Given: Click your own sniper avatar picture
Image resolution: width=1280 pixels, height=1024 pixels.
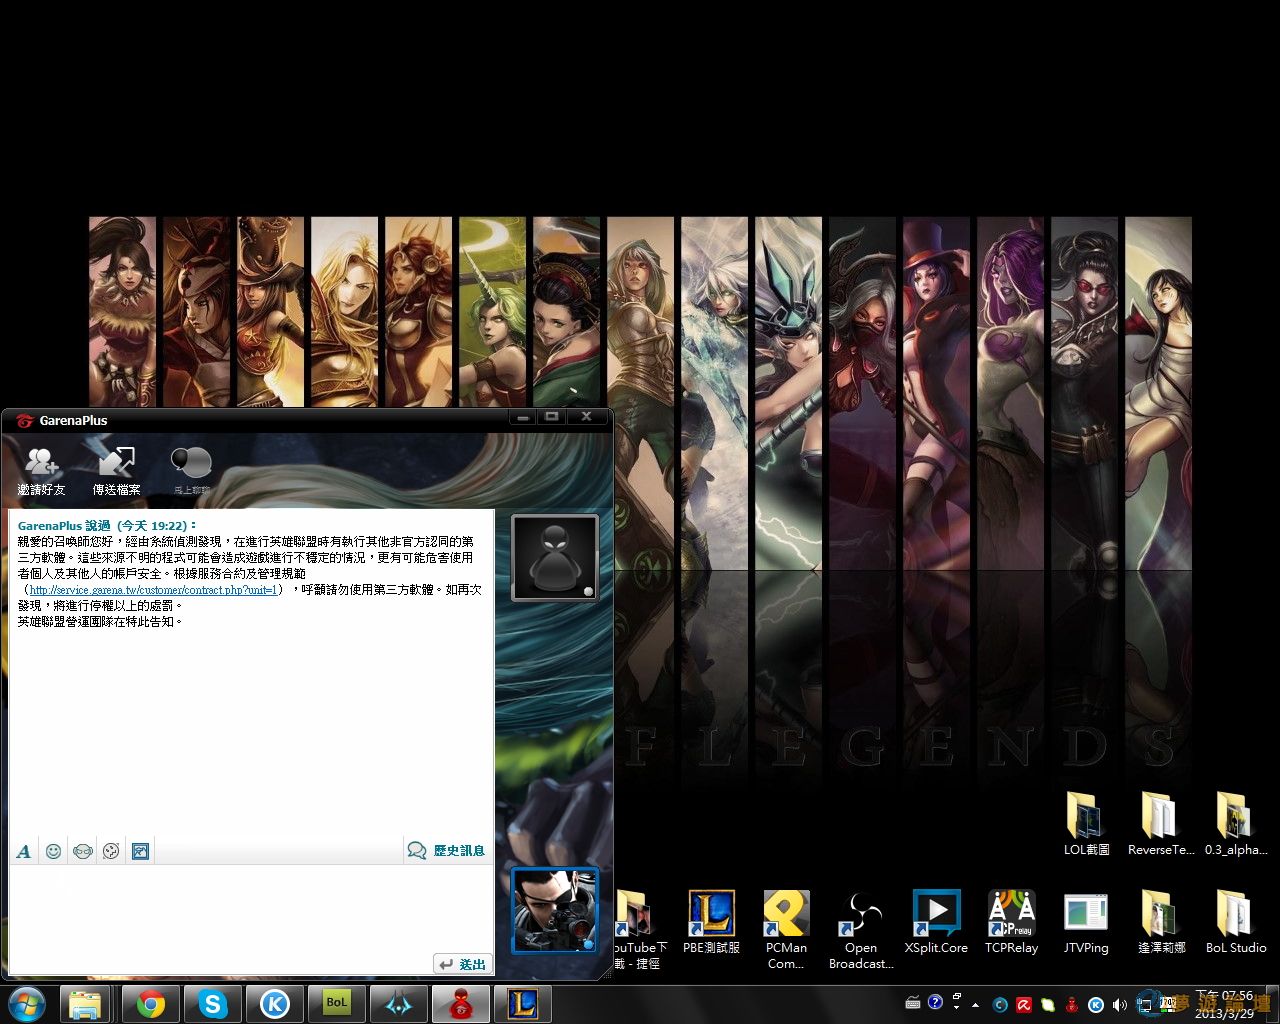Looking at the screenshot, I should pyautogui.click(x=554, y=910).
